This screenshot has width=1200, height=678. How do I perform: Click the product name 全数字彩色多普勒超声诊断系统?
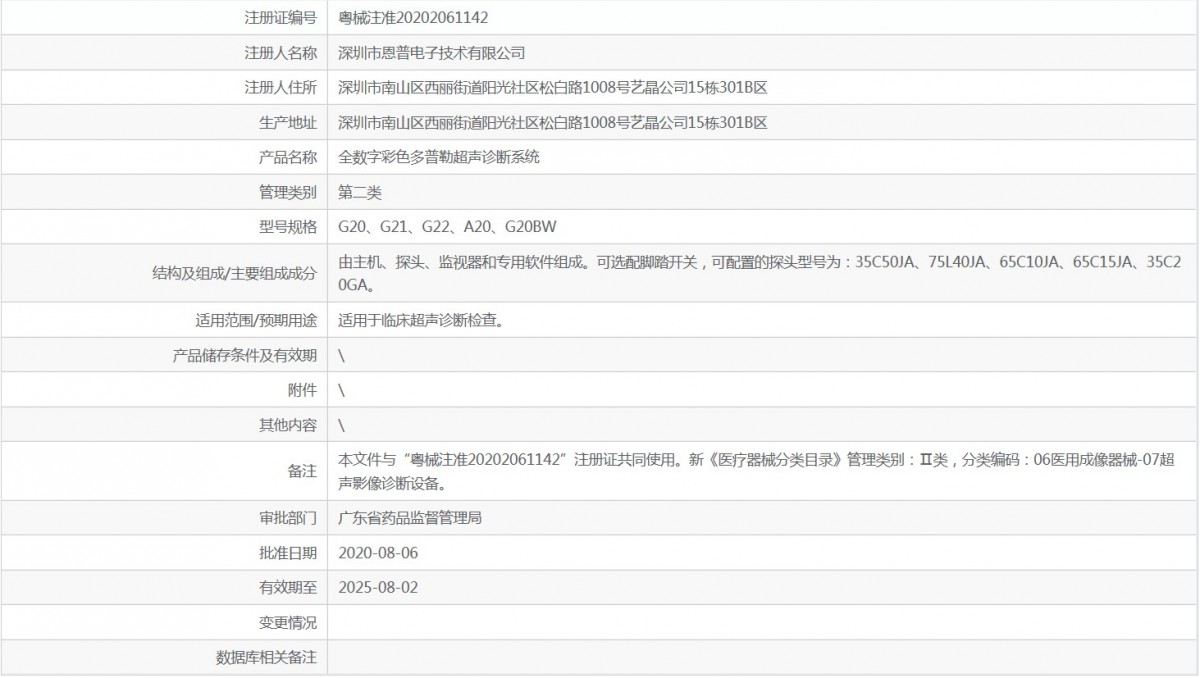[439, 157]
